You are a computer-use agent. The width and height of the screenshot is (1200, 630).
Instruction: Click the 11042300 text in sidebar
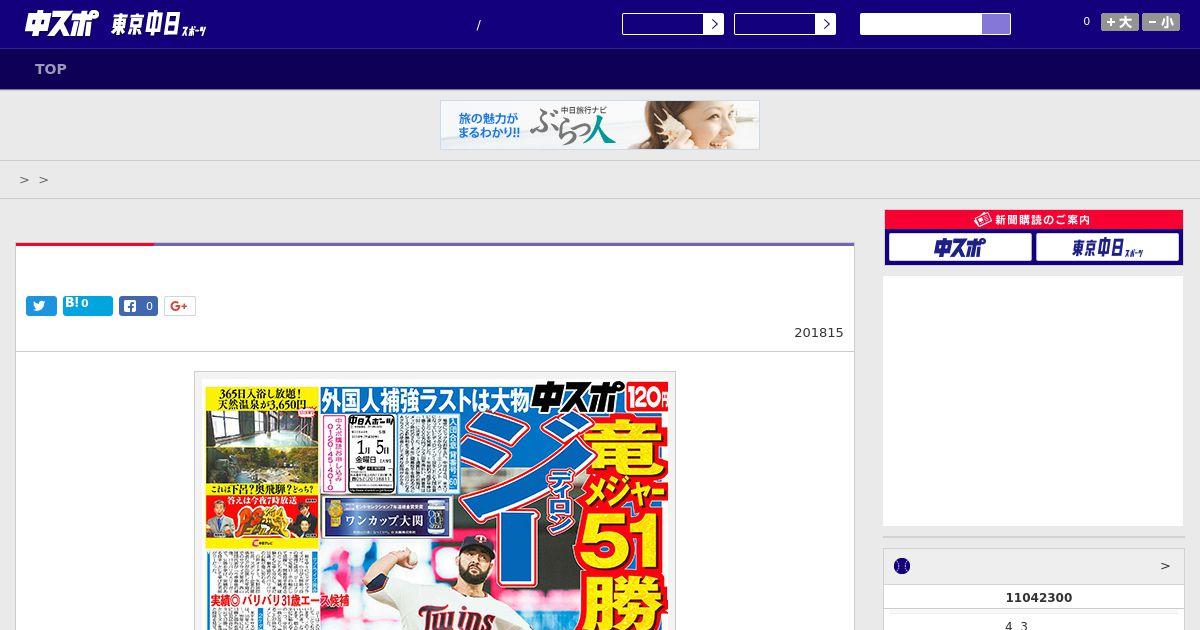[1038, 598]
